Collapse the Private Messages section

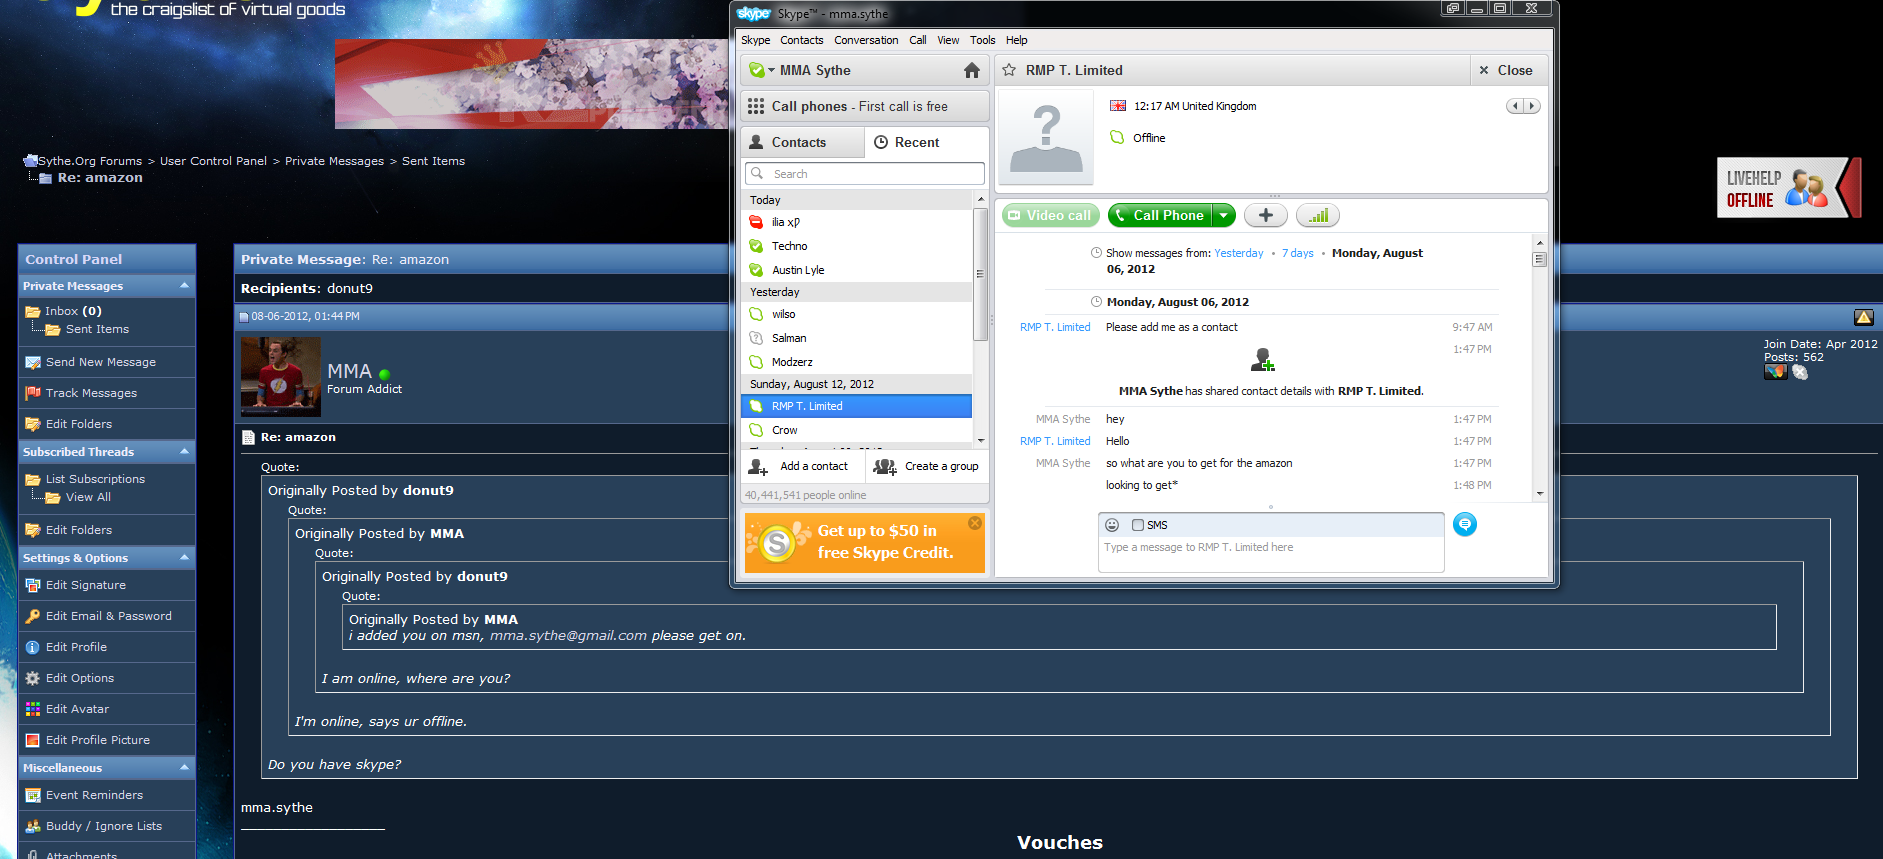184,286
